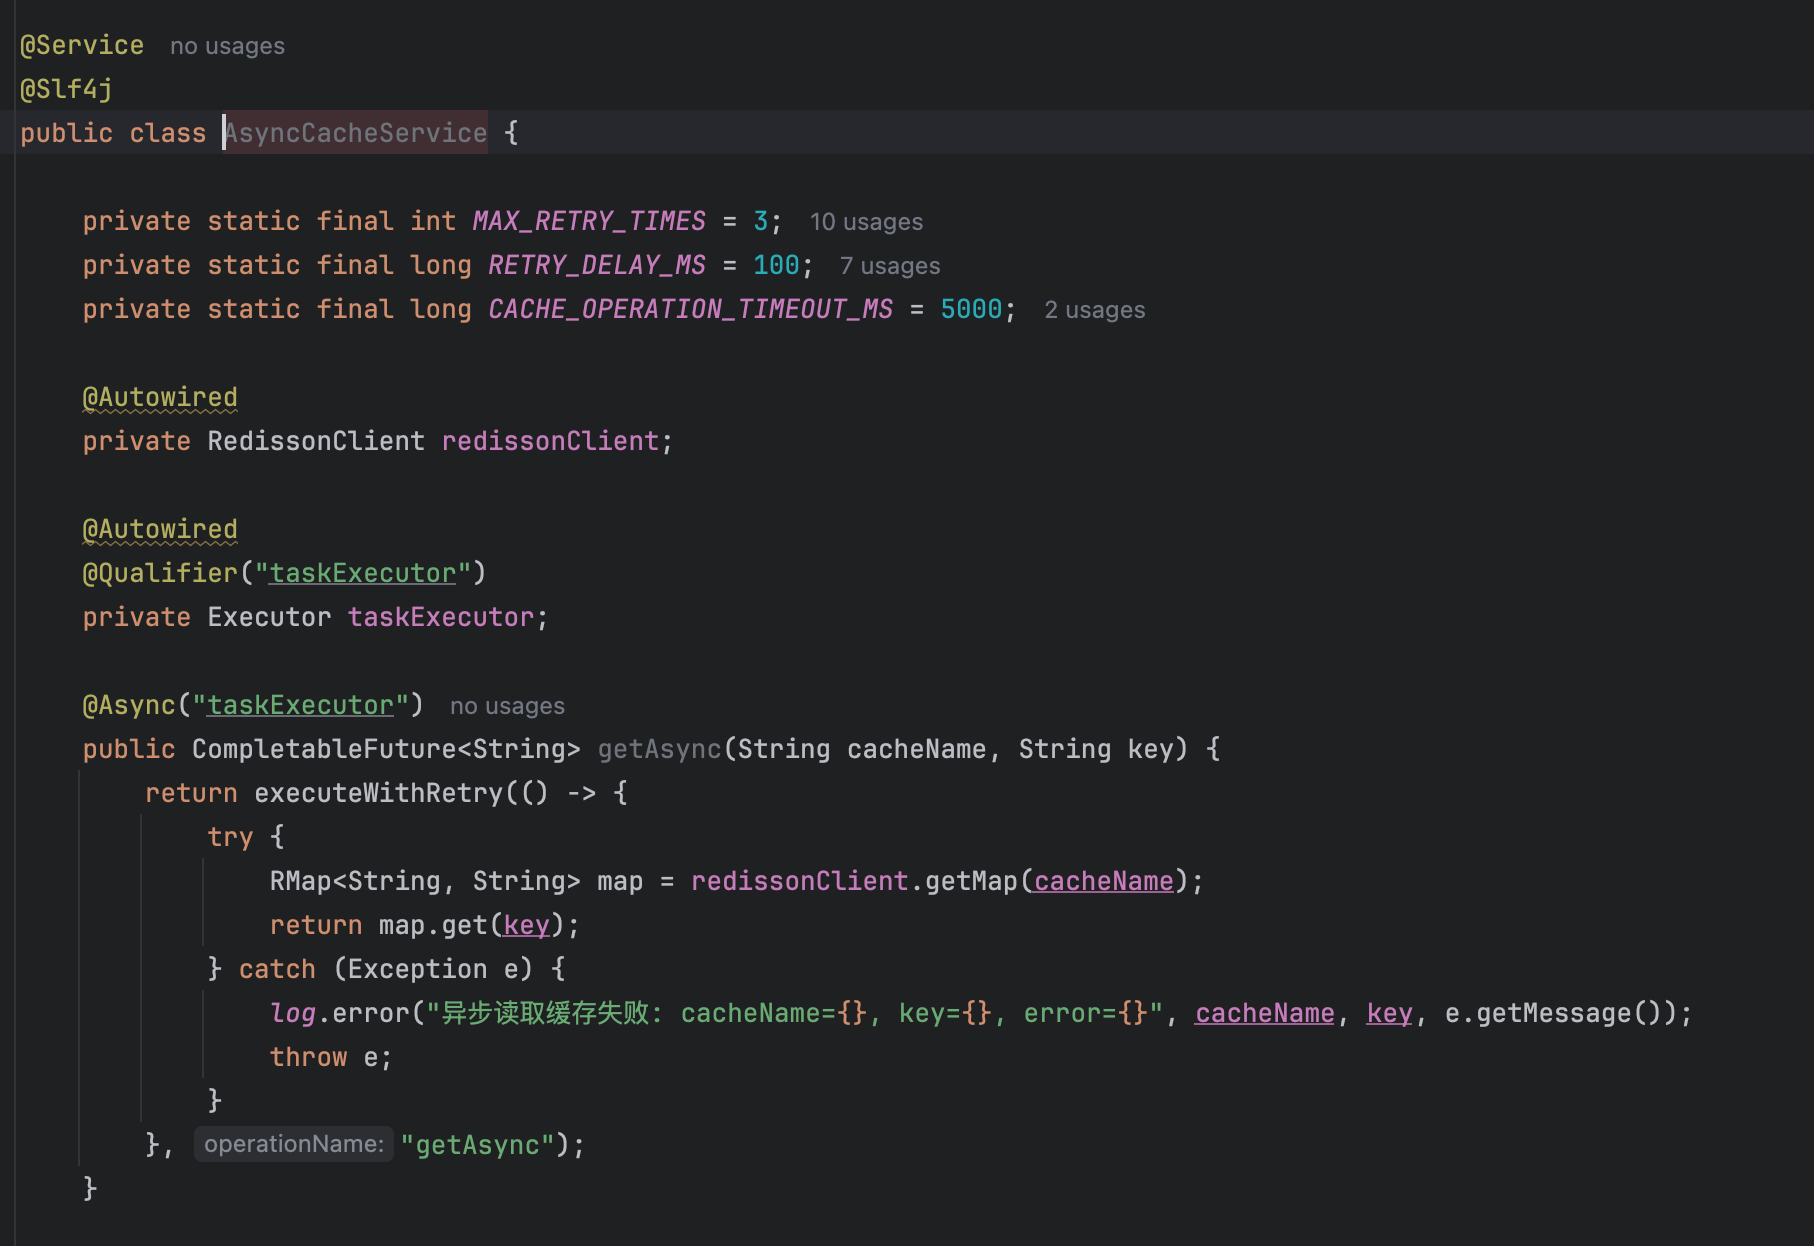The image size is (1814, 1246).
Task: Open the "2 usages" hint for CACHE_OPERATION_TIMEOUT_MS
Action: [1094, 310]
